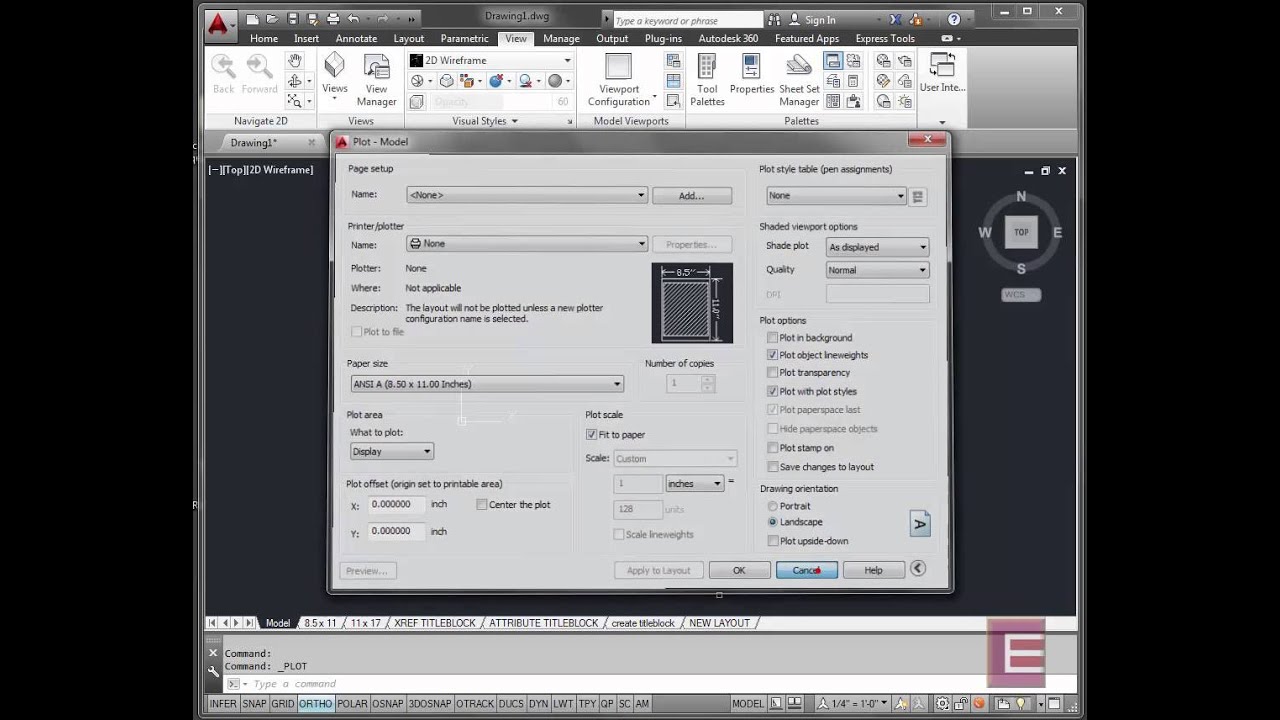Image resolution: width=1280 pixels, height=720 pixels.
Task: Select the Pan hand icon
Action: [295, 62]
